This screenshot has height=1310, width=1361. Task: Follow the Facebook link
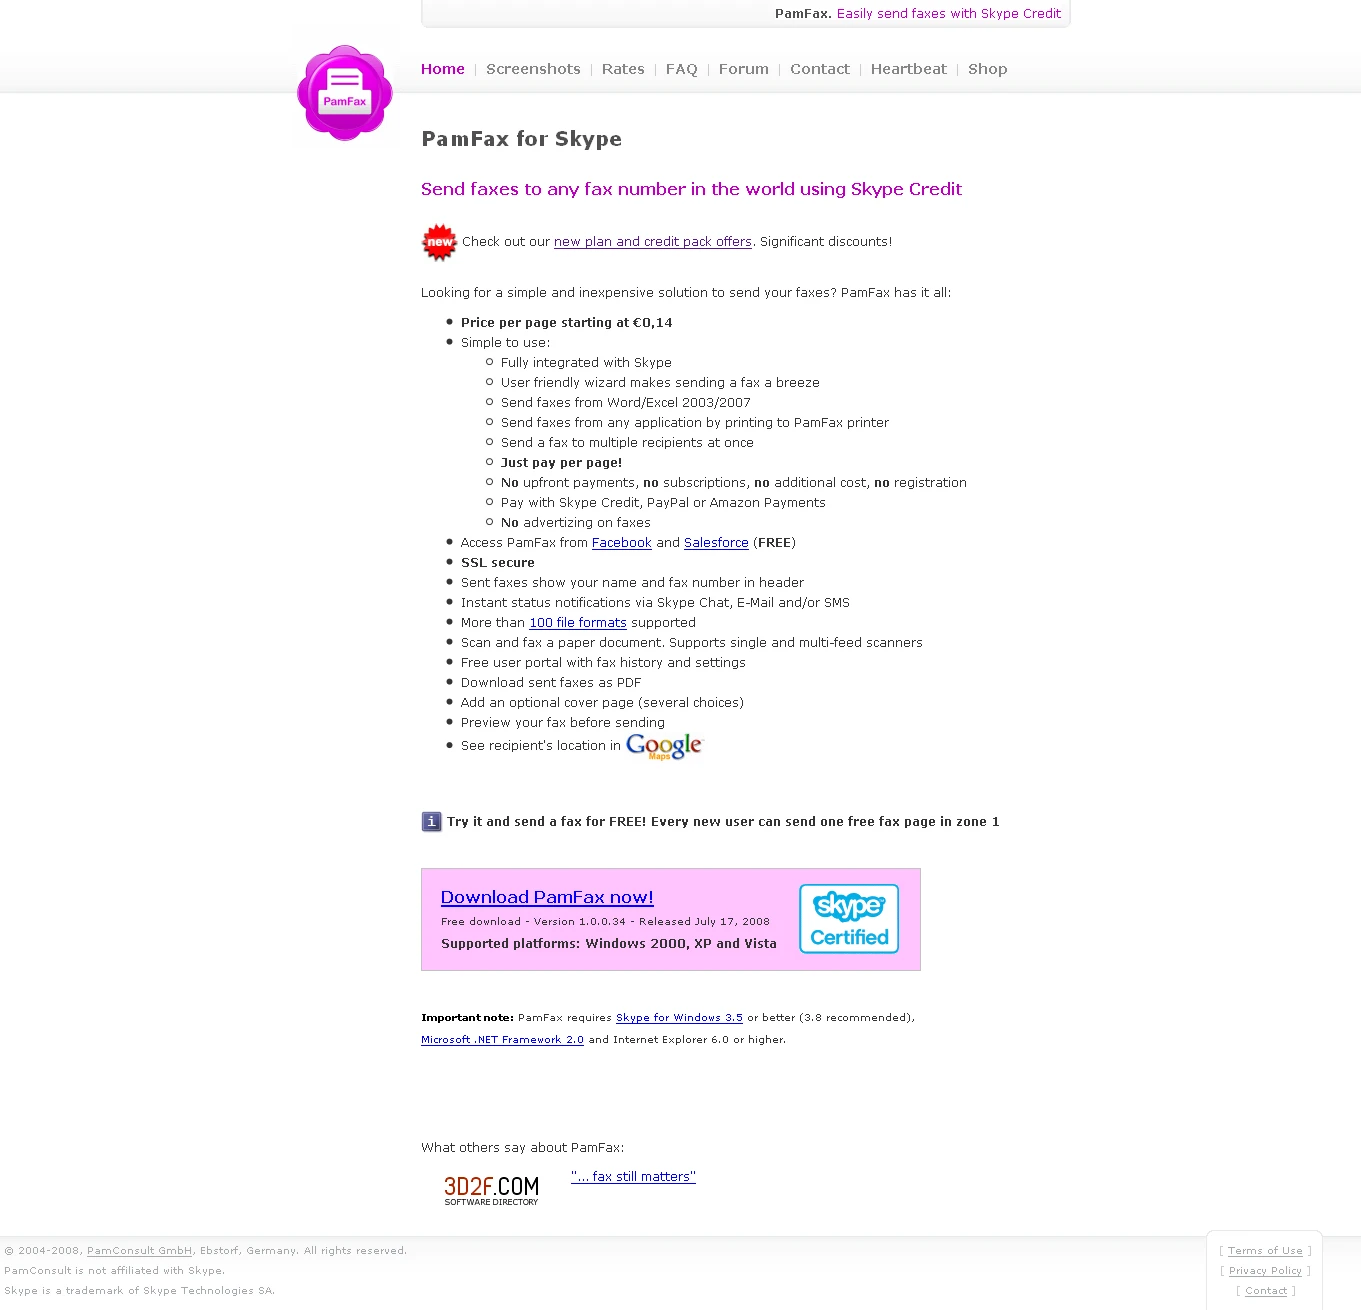pyautogui.click(x=622, y=543)
